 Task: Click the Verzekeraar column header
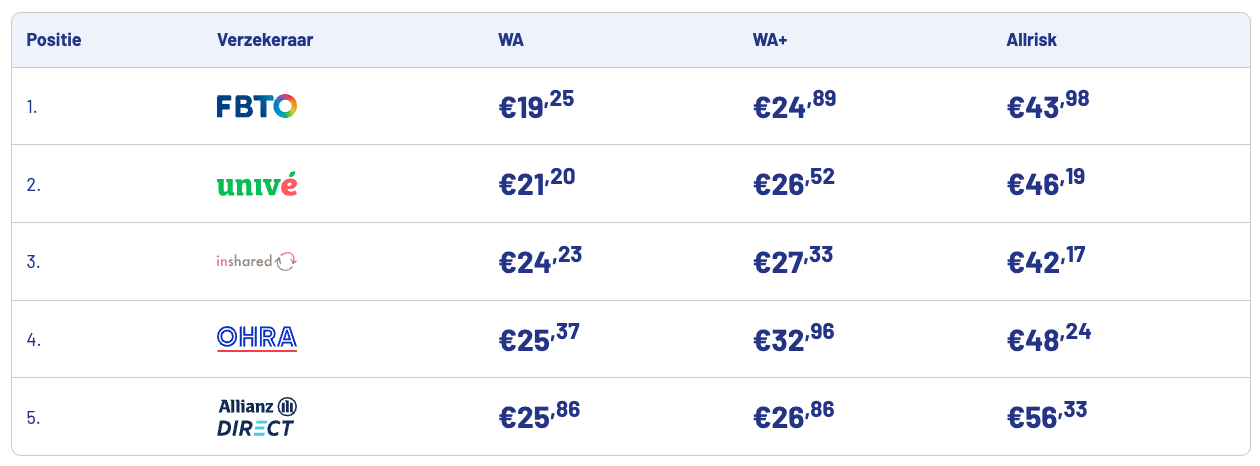(265, 40)
